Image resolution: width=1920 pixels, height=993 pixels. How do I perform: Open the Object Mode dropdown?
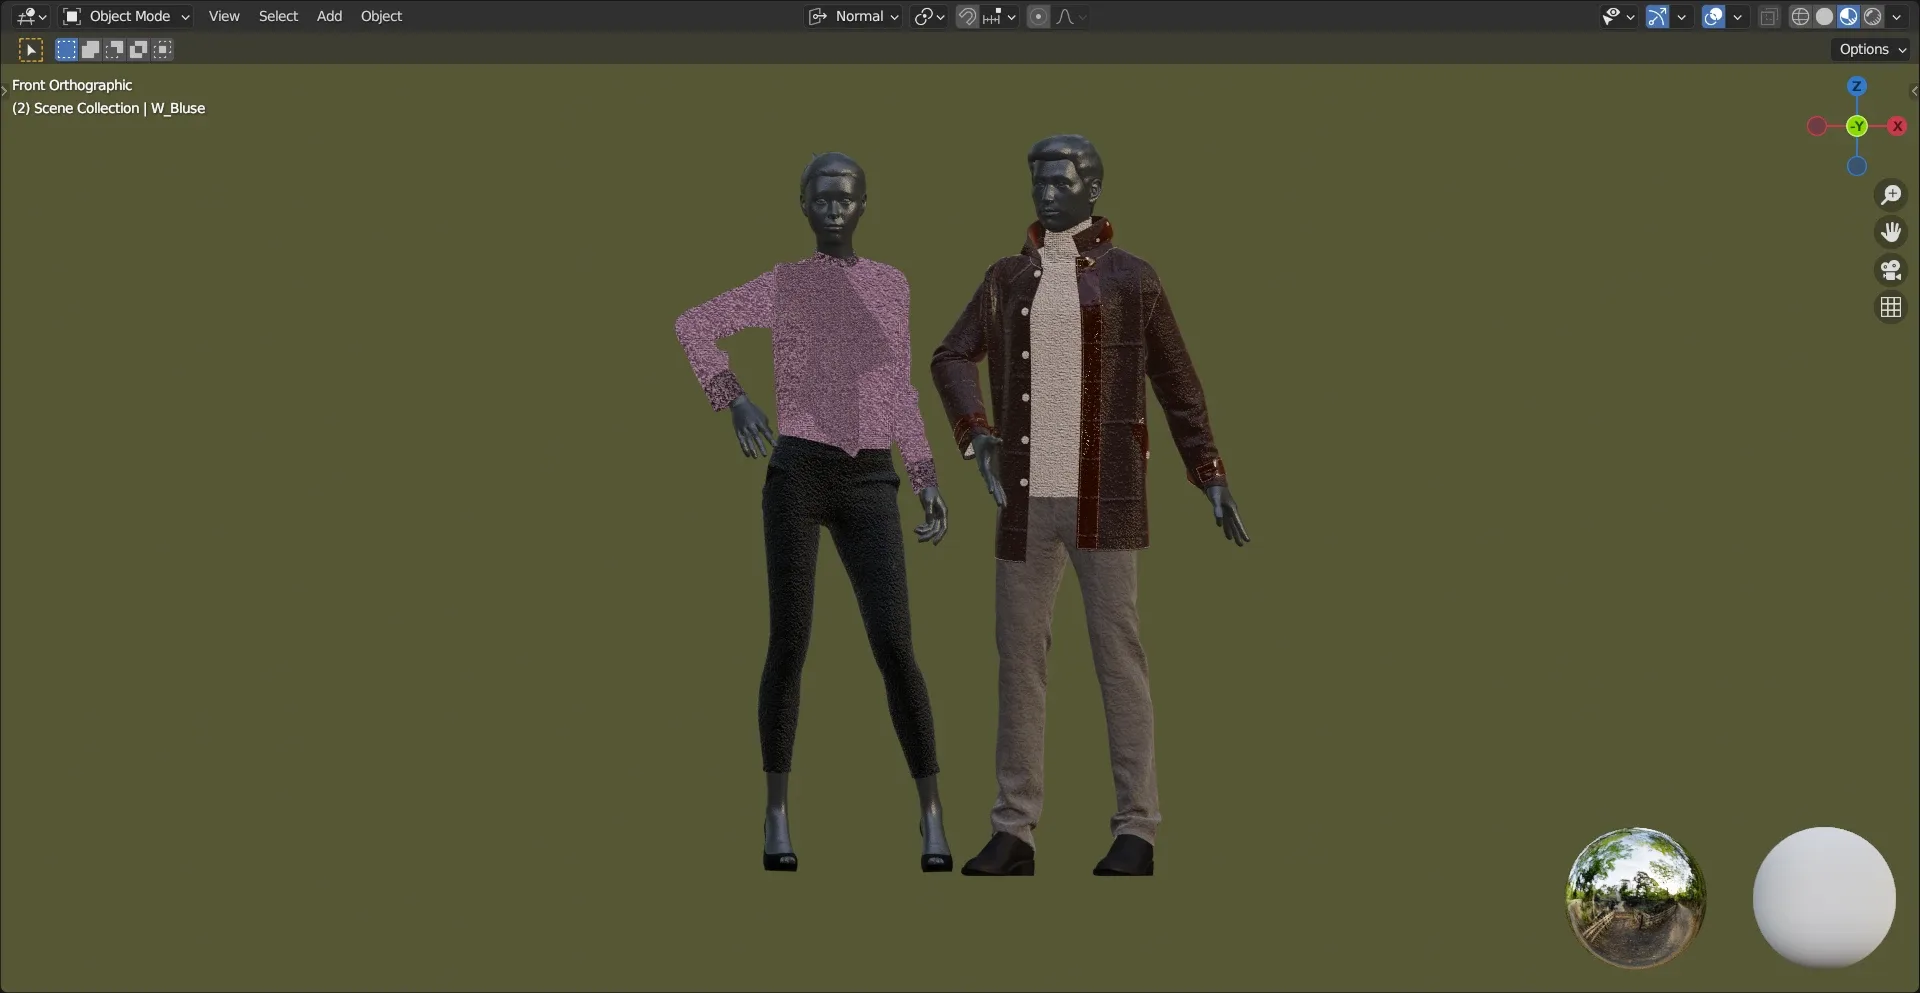126,16
